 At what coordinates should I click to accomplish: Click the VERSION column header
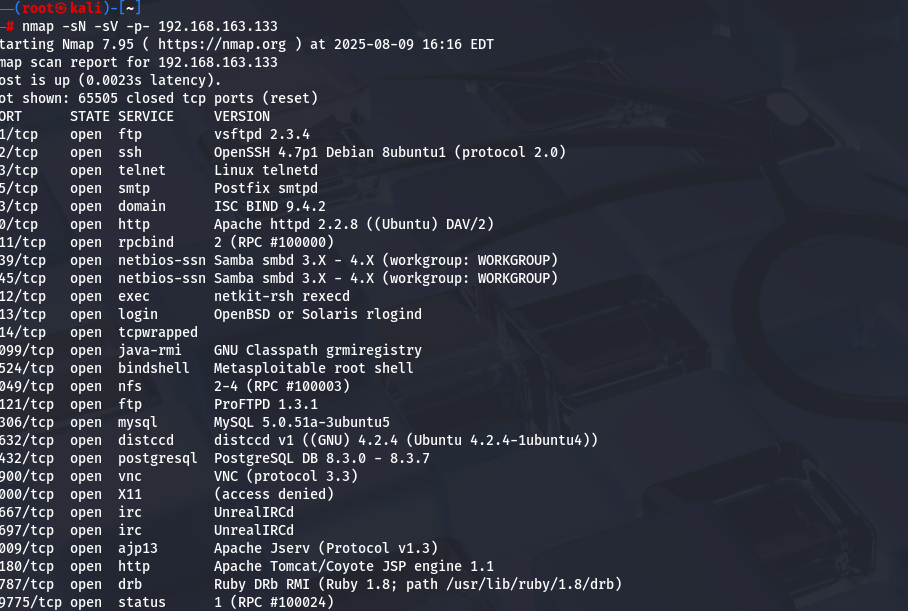pos(242,116)
